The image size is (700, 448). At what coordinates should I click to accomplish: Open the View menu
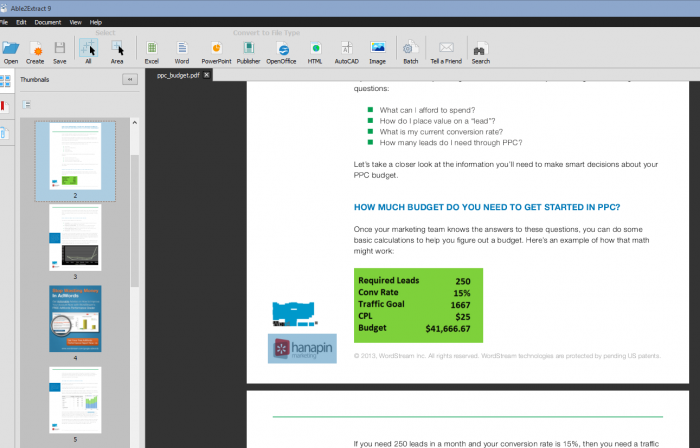74,21
